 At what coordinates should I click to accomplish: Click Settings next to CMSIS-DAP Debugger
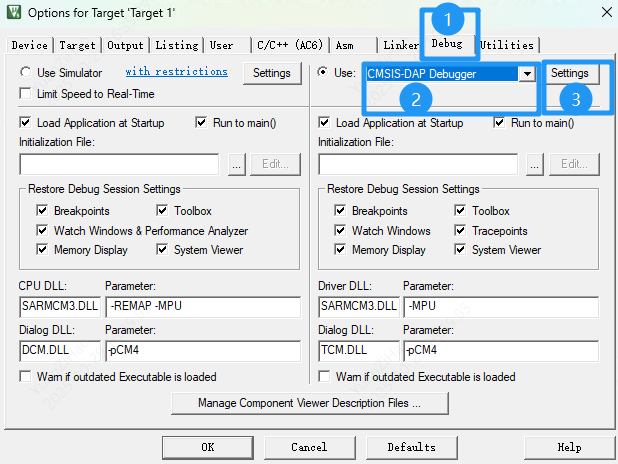tap(570, 74)
